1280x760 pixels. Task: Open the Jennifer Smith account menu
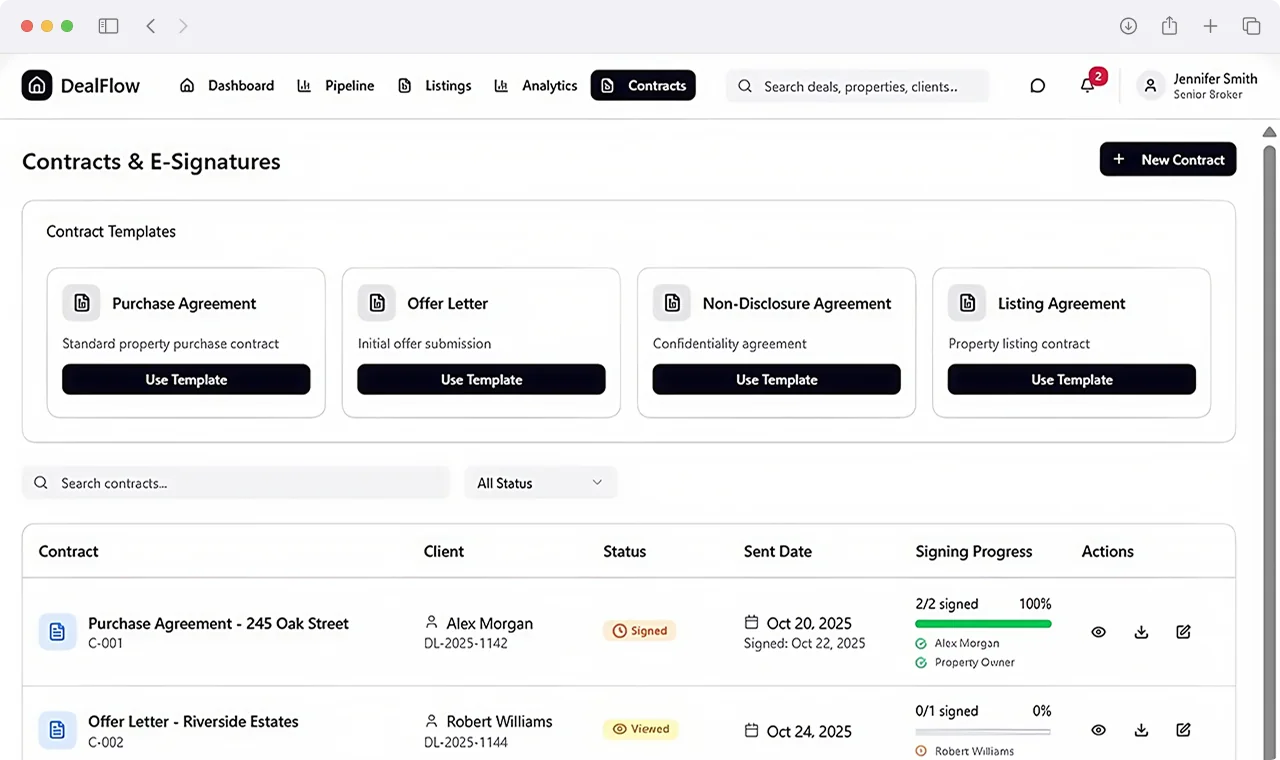point(1198,86)
